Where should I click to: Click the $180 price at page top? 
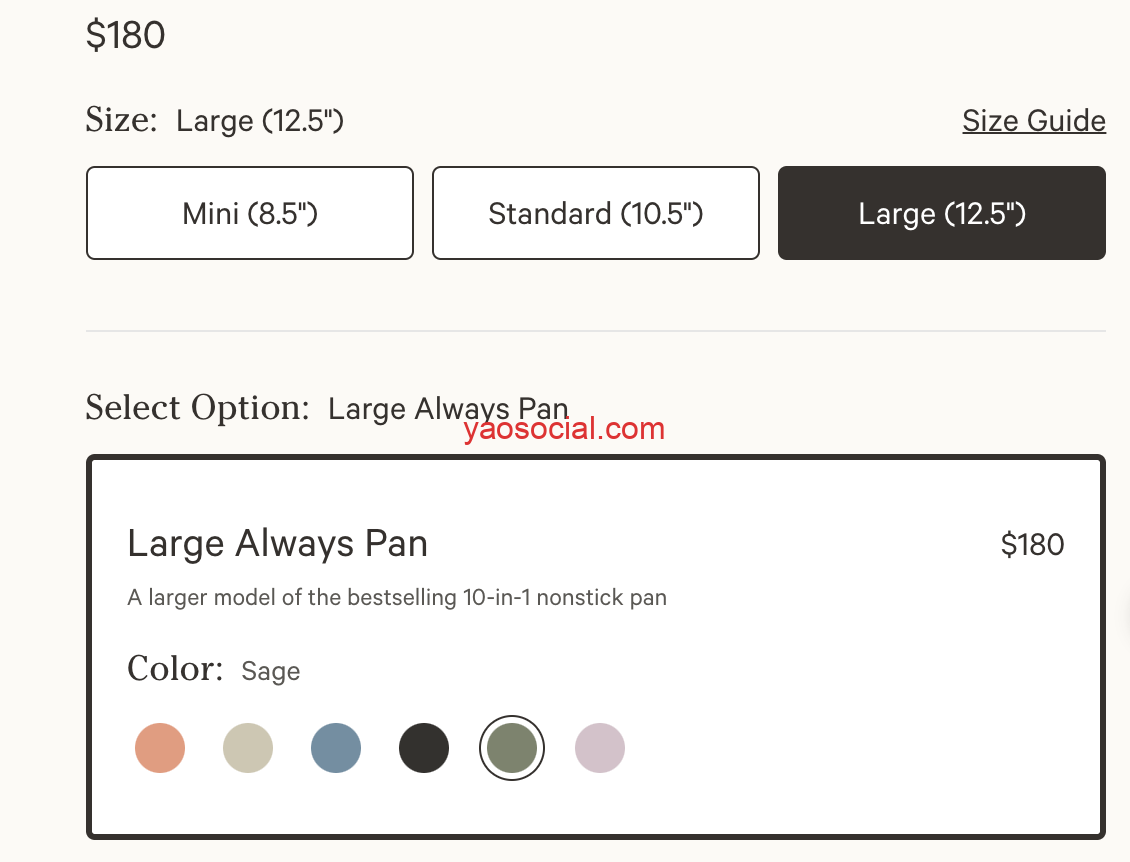pos(125,35)
